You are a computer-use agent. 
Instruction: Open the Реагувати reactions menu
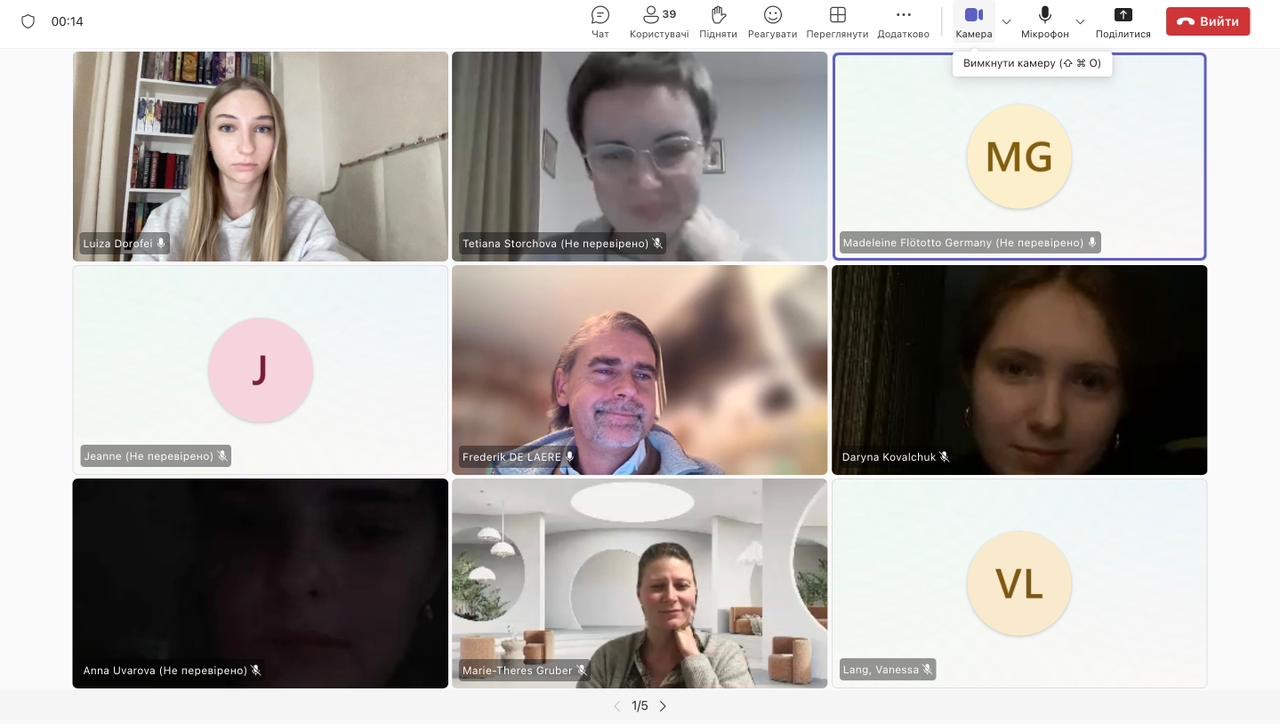pyautogui.click(x=773, y=21)
